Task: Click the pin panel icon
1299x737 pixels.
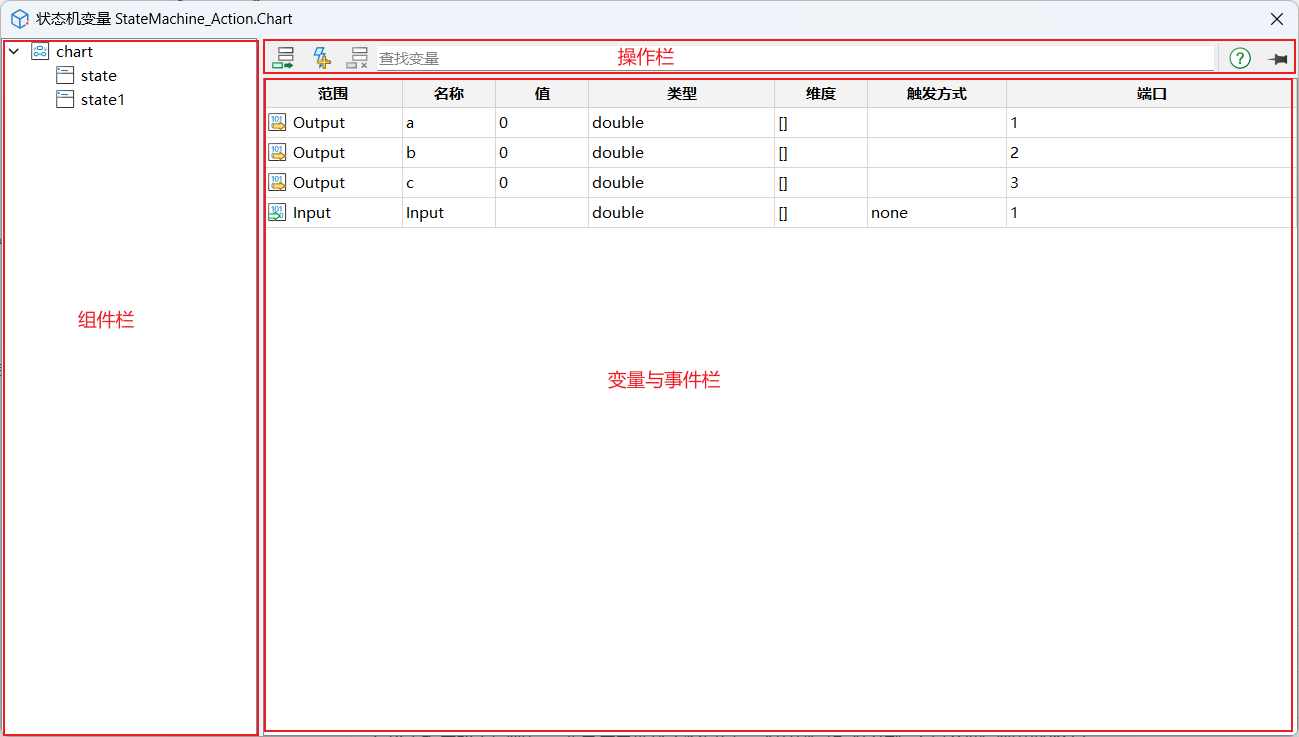Action: click(1277, 59)
